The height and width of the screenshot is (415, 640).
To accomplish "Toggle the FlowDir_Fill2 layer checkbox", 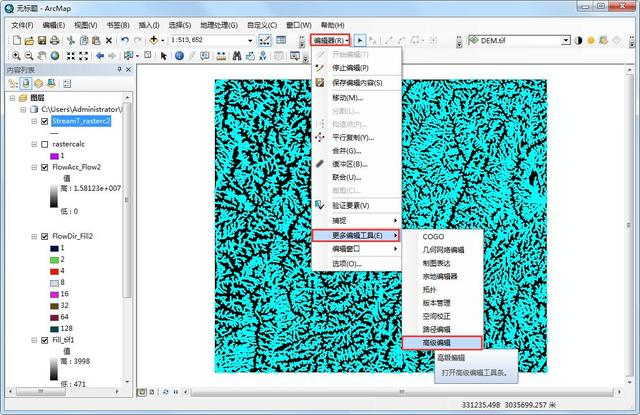I will [x=45, y=236].
